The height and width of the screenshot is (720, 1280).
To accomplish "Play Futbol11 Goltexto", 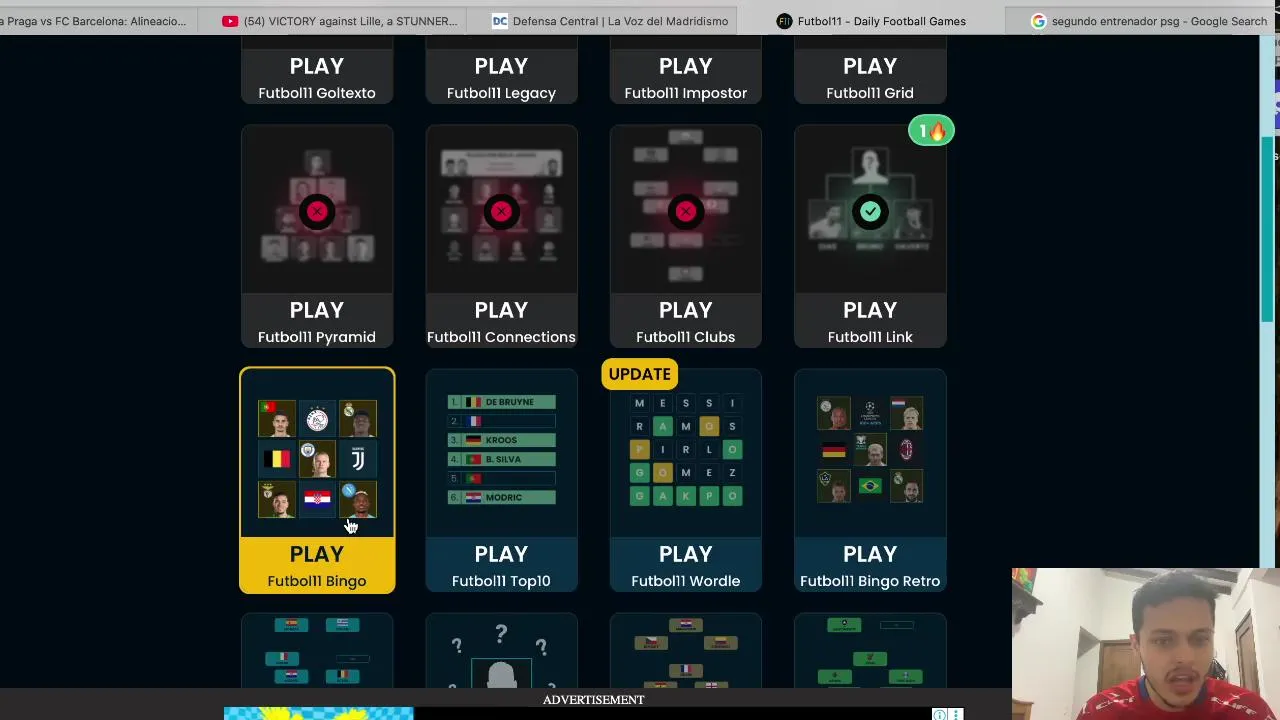I will pyautogui.click(x=317, y=78).
